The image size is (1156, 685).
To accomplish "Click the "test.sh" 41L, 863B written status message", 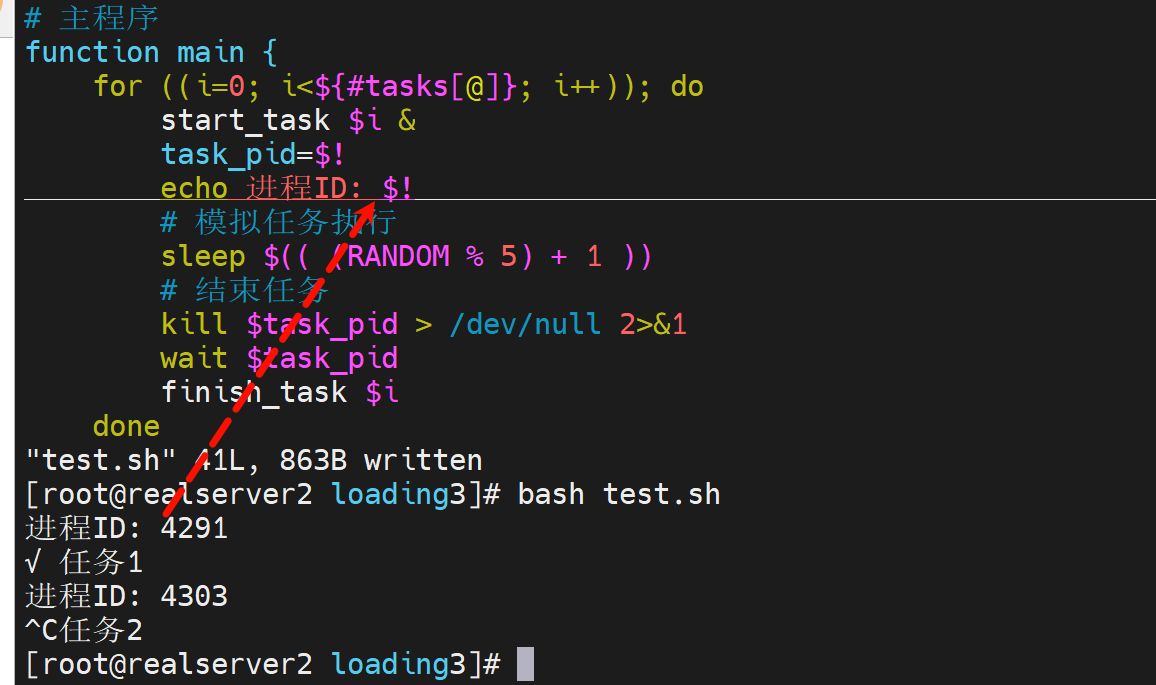I will 254,460.
